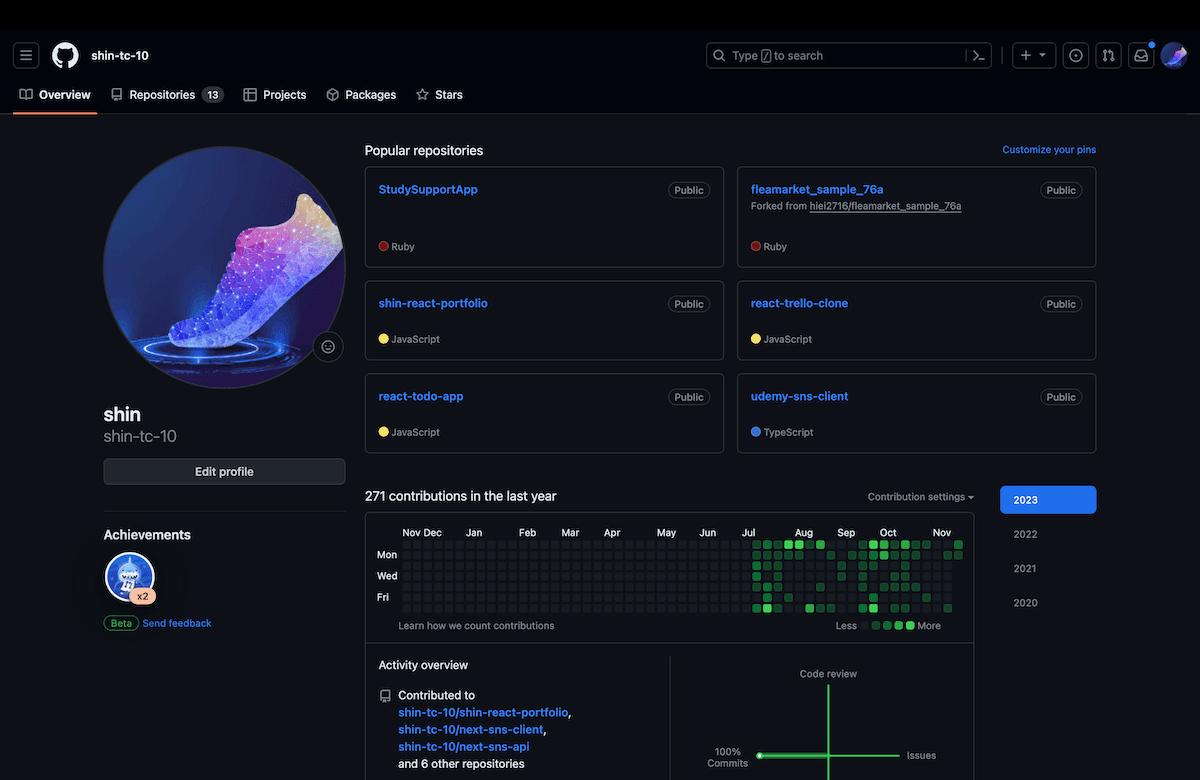
Task: Open the command palette icon
Action: pyautogui.click(x=979, y=56)
